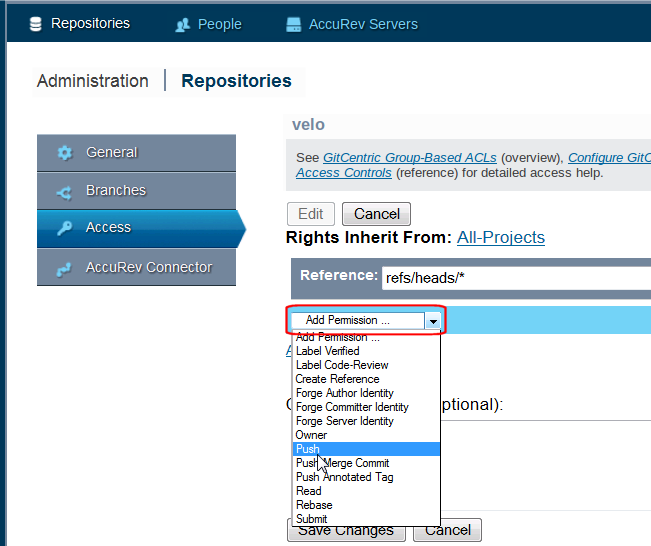The width and height of the screenshot is (651, 546).
Task: Open the People tab
Action: [x=219, y=24]
